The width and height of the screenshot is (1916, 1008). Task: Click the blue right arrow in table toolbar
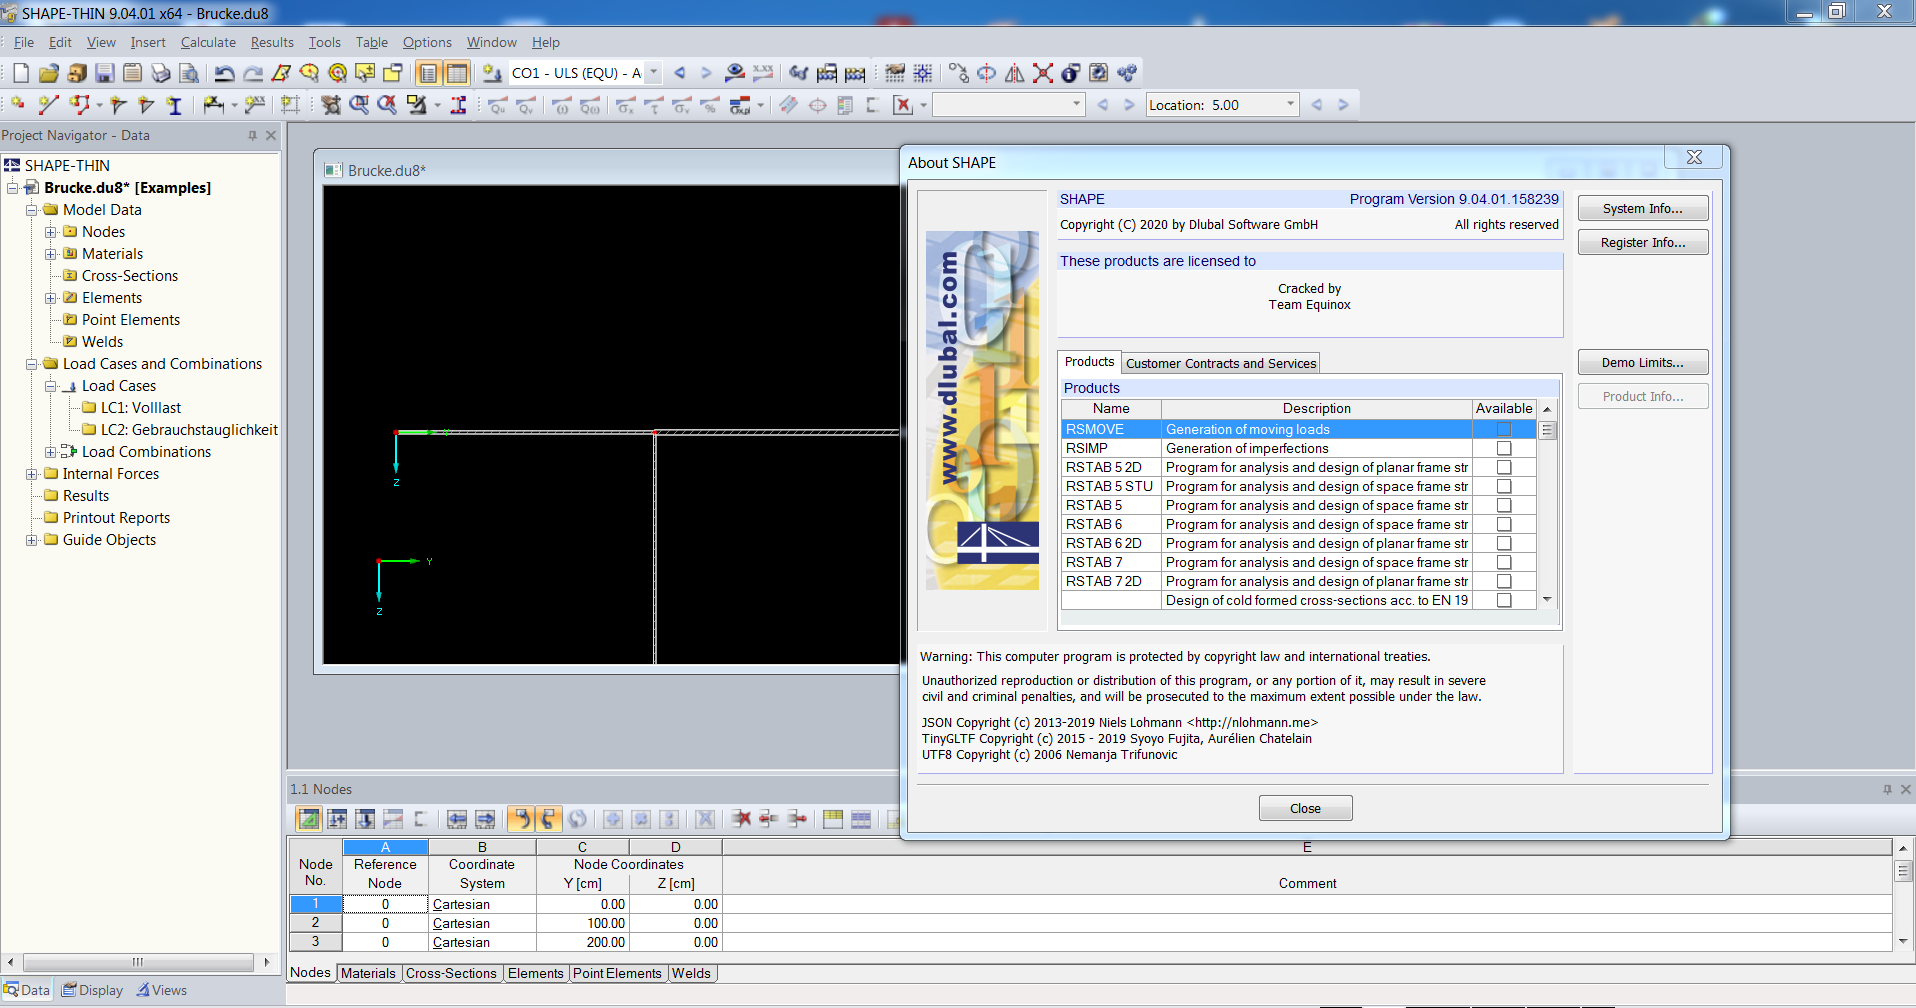pos(485,819)
